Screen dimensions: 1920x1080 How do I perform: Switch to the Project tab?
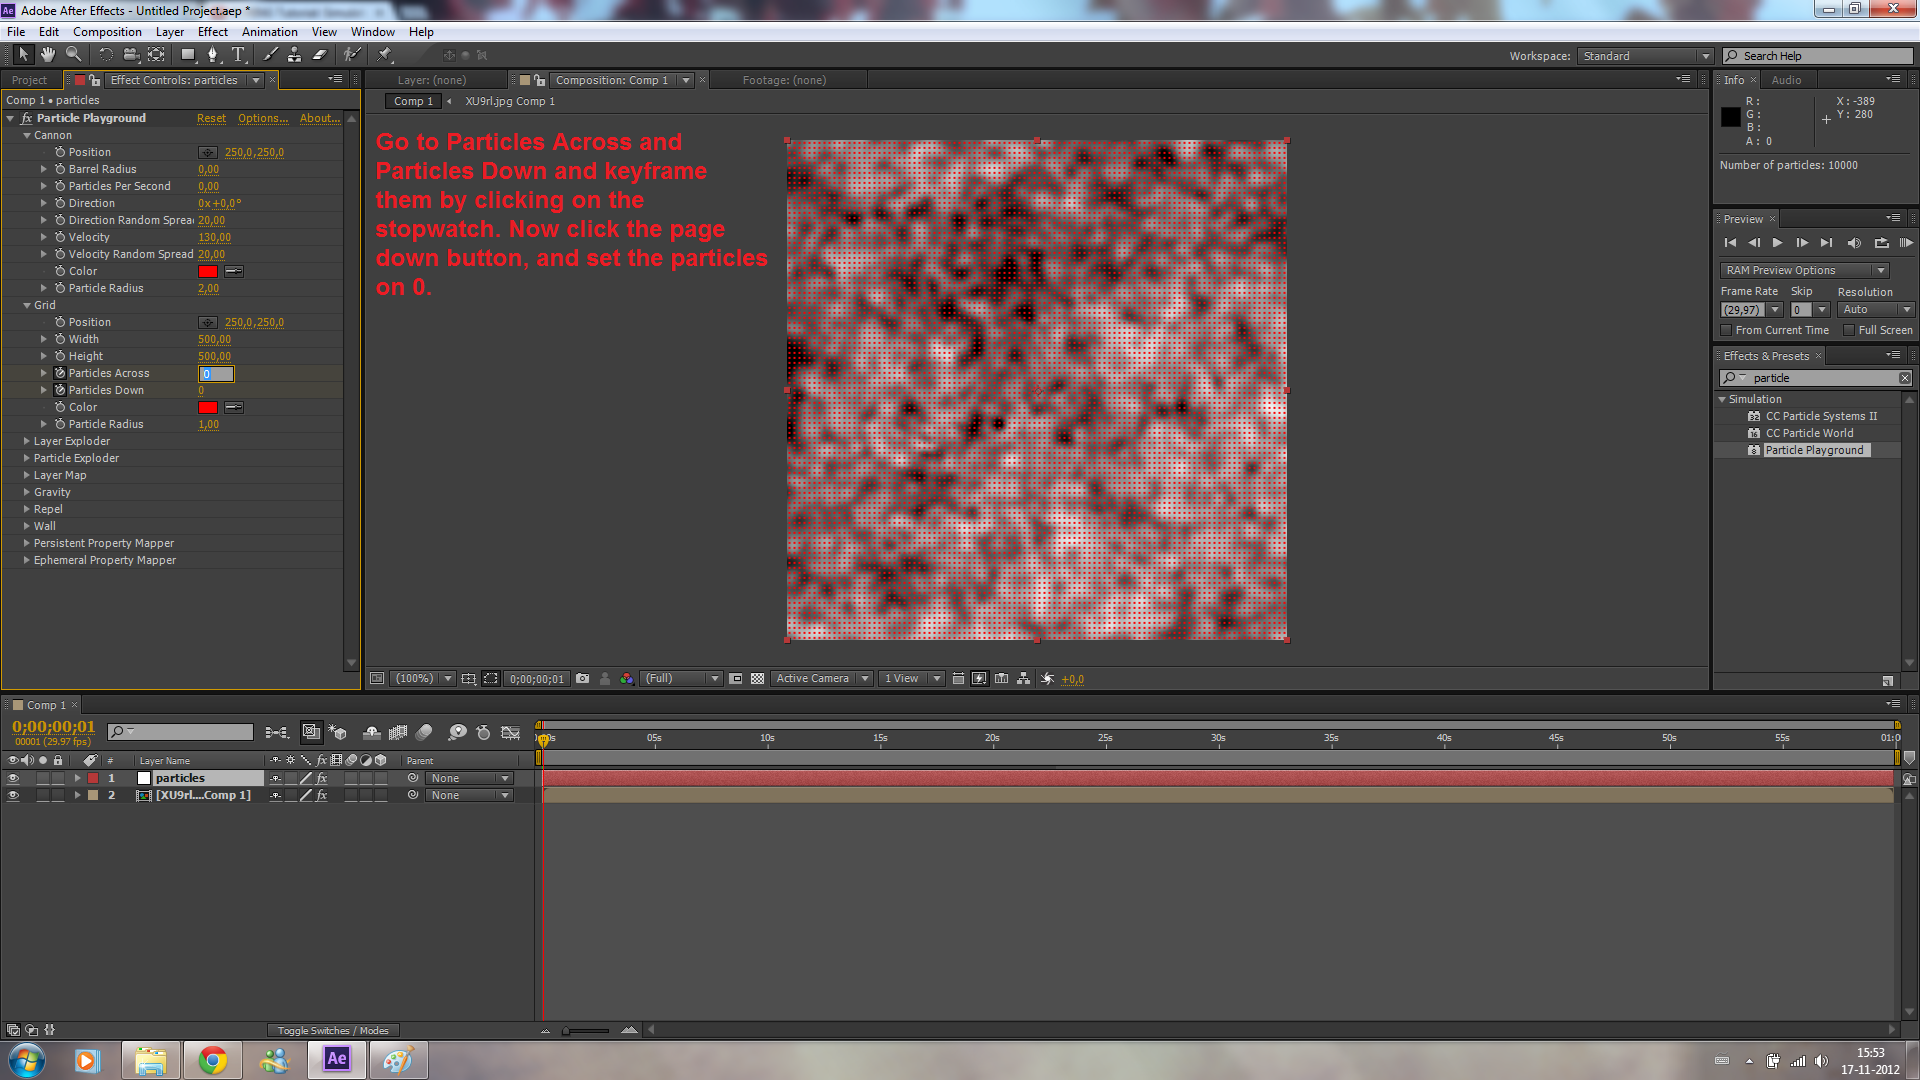coord(30,80)
